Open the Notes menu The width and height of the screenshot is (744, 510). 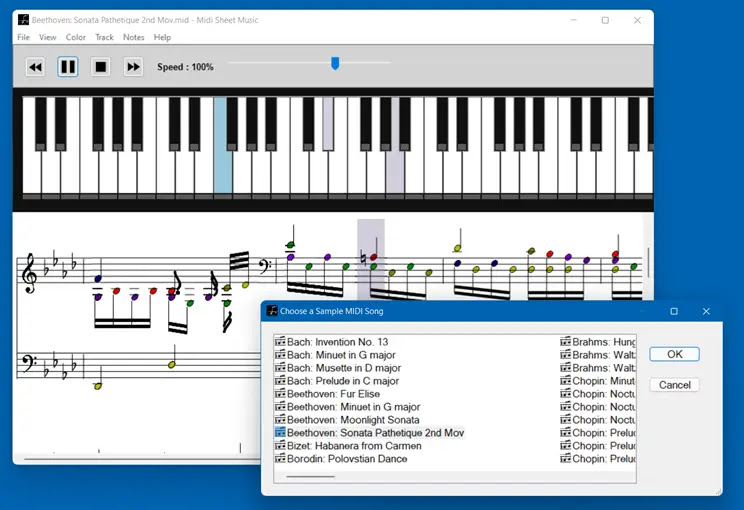coord(133,37)
